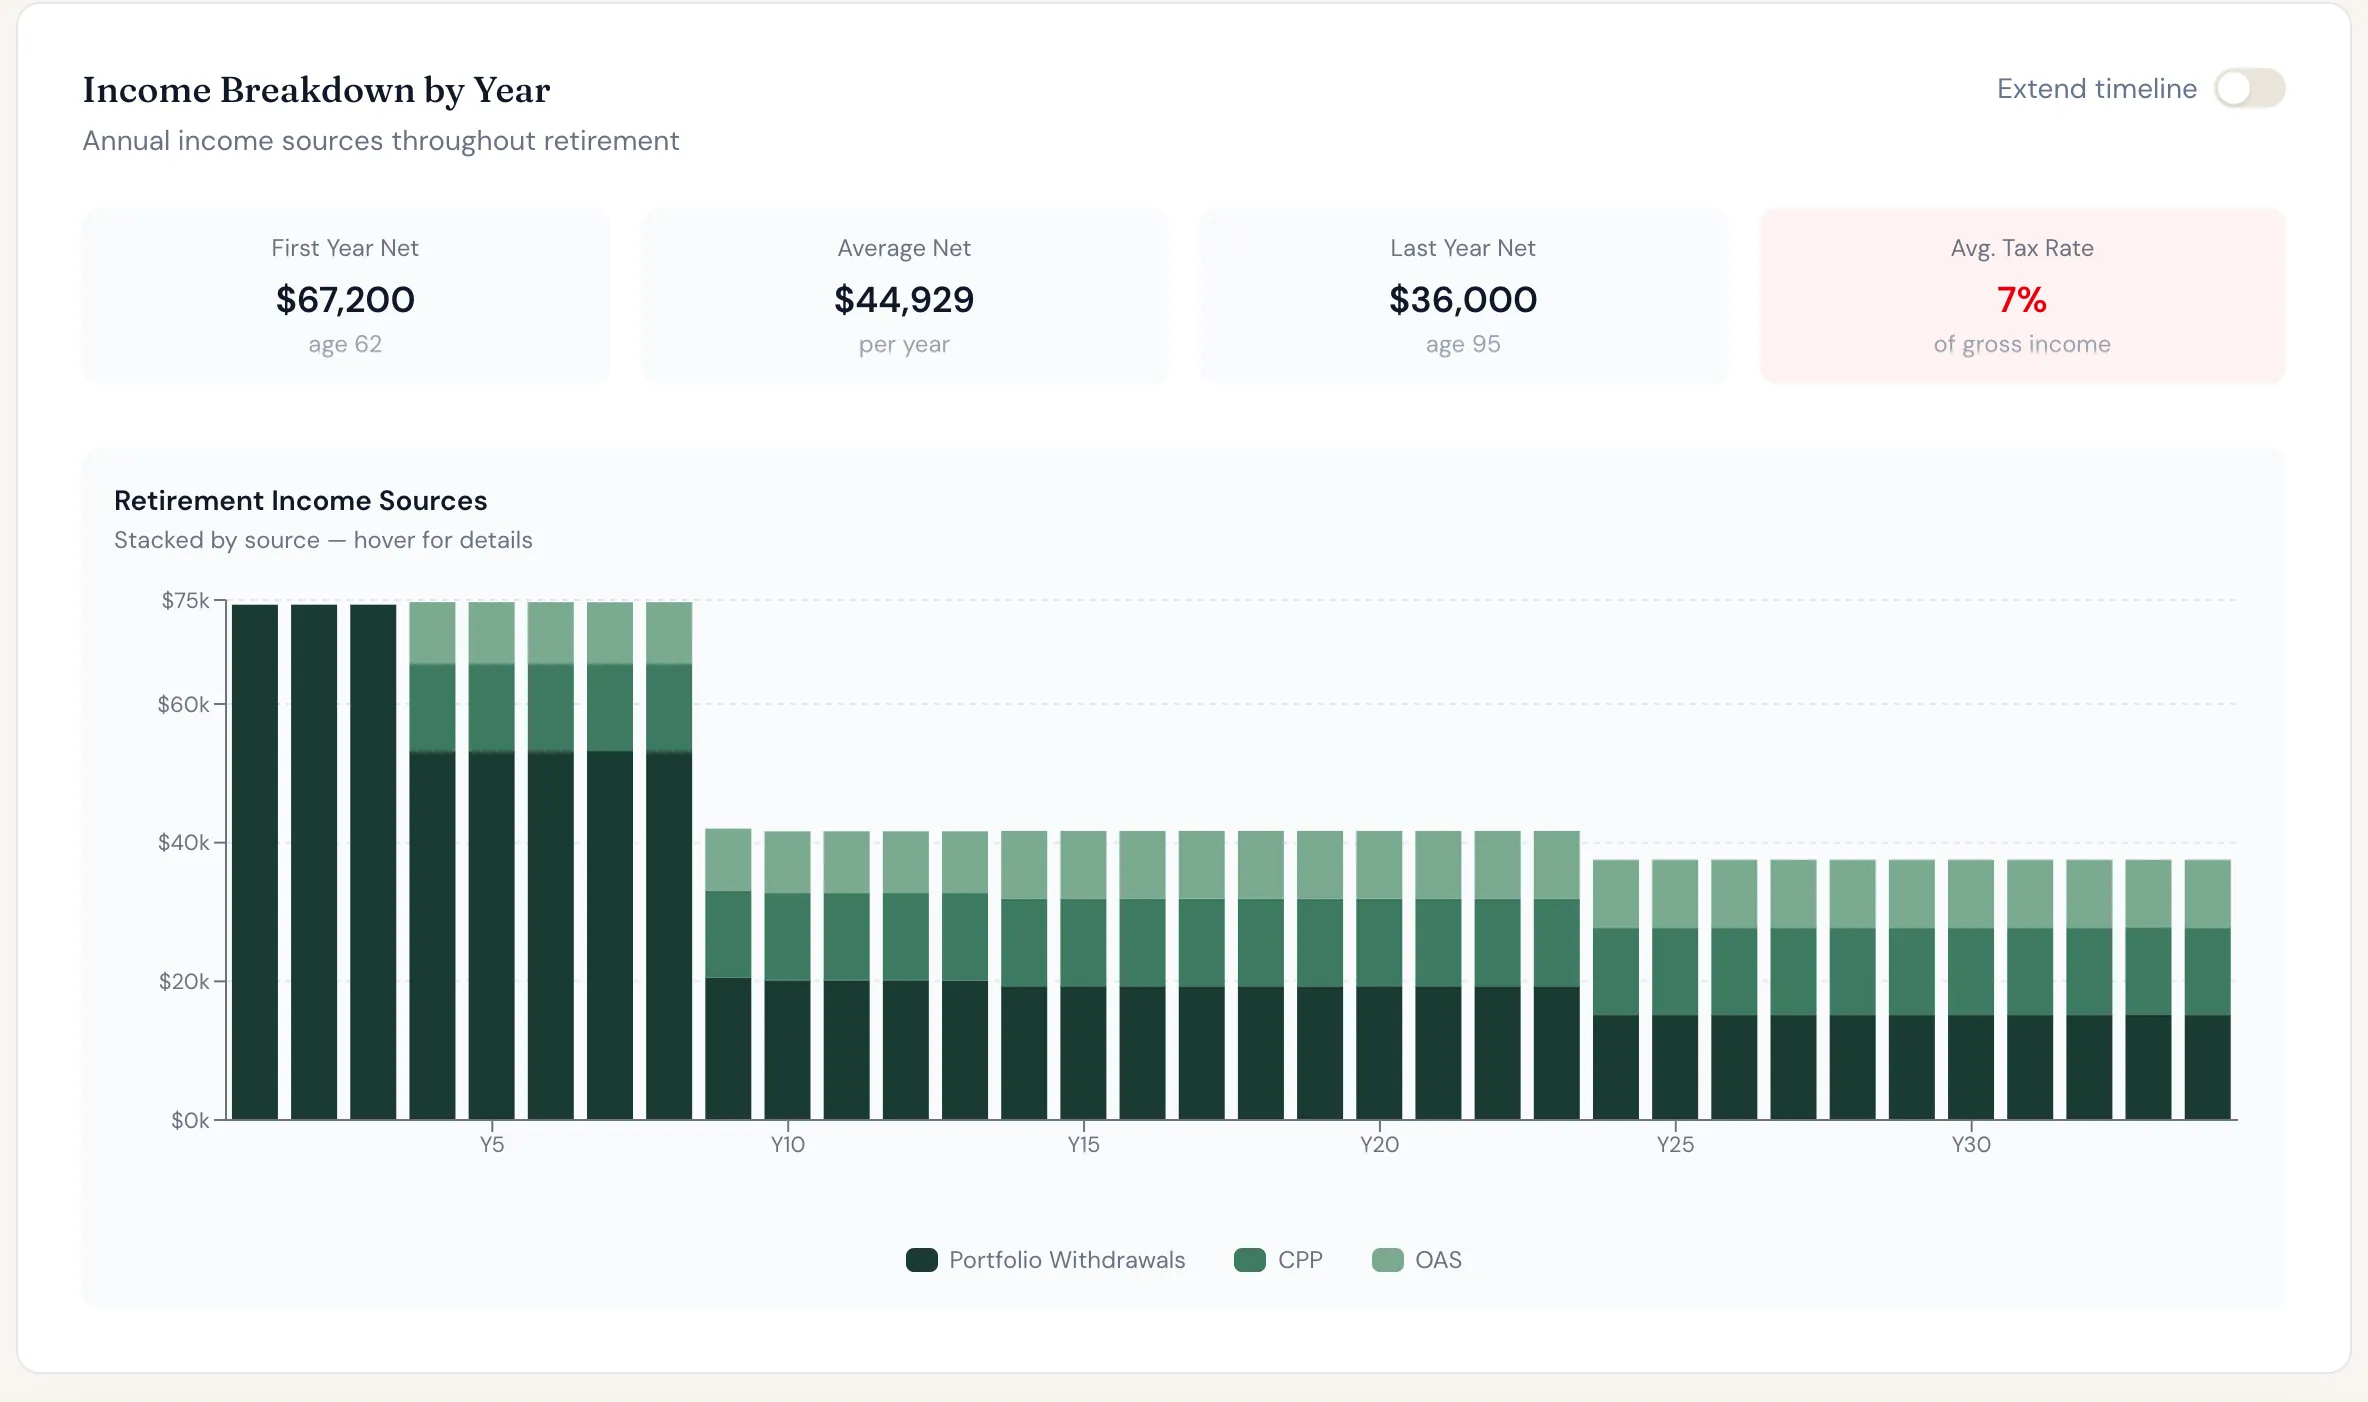Click the Y25 axis label
The width and height of the screenshot is (2368, 1402).
coord(1676,1144)
